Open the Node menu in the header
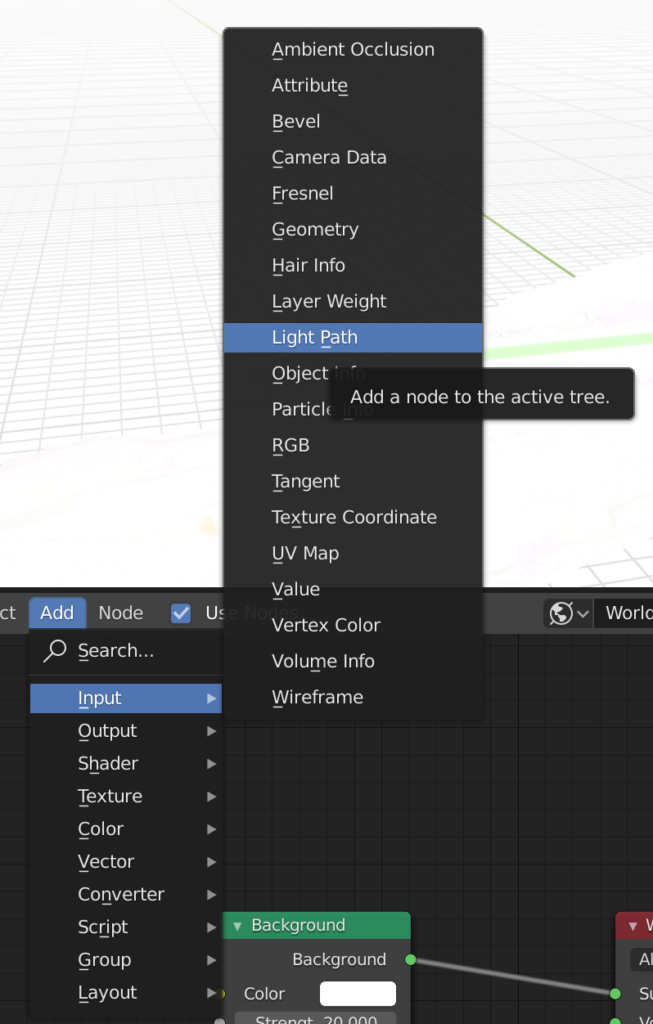The width and height of the screenshot is (653, 1024). 121,613
